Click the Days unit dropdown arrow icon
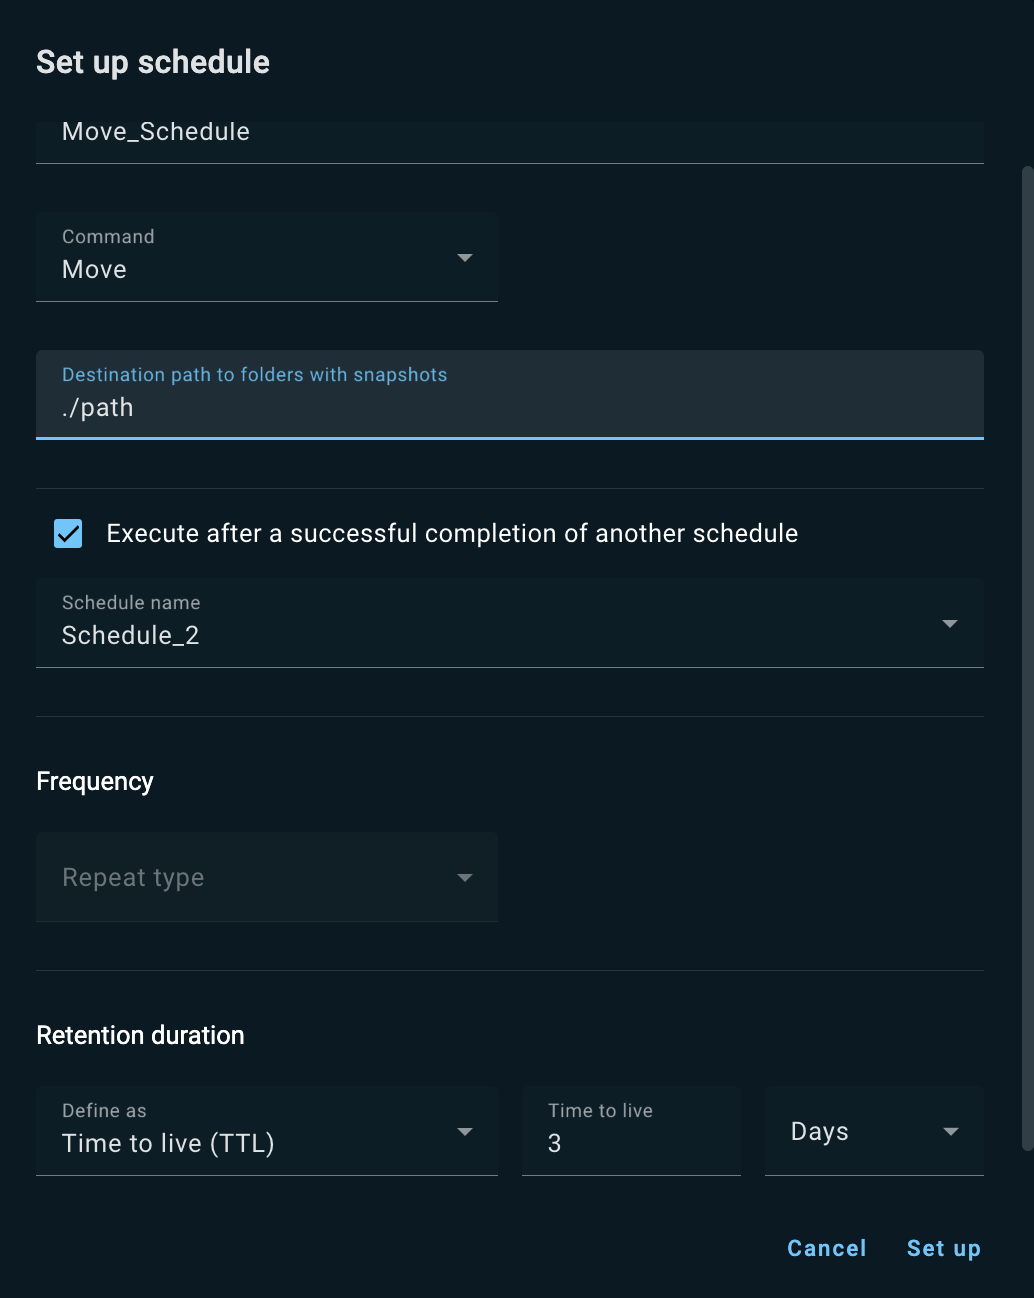The height and width of the screenshot is (1298, 1034). click(951, 1132)
